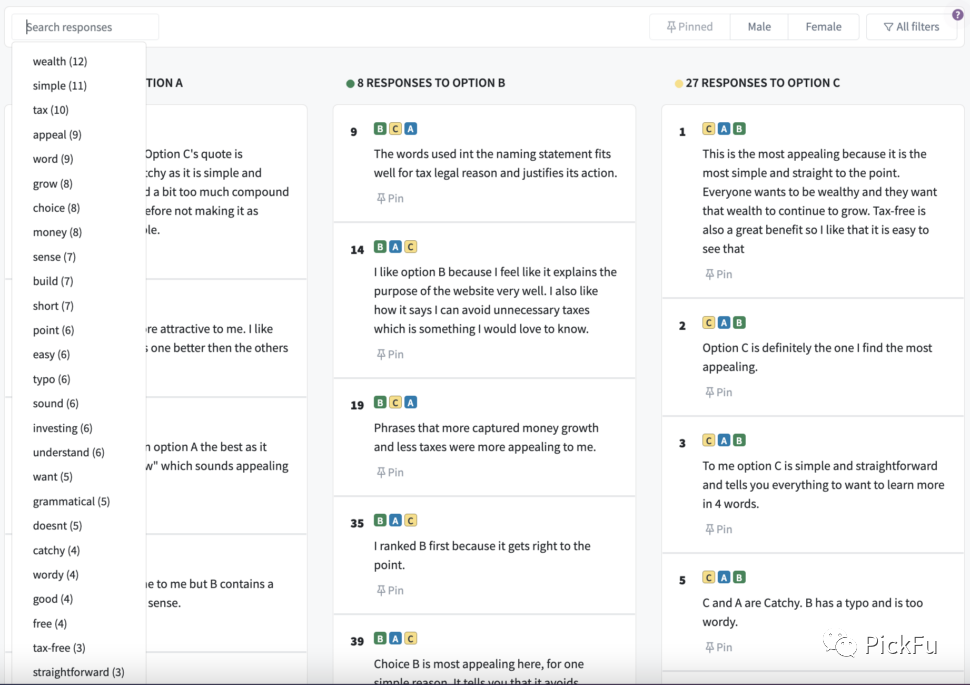Viewport: 970px width, 685px height.
Task: Select 'wealth (12)' from keyword suggestions
Action: [x=60, y=62]
